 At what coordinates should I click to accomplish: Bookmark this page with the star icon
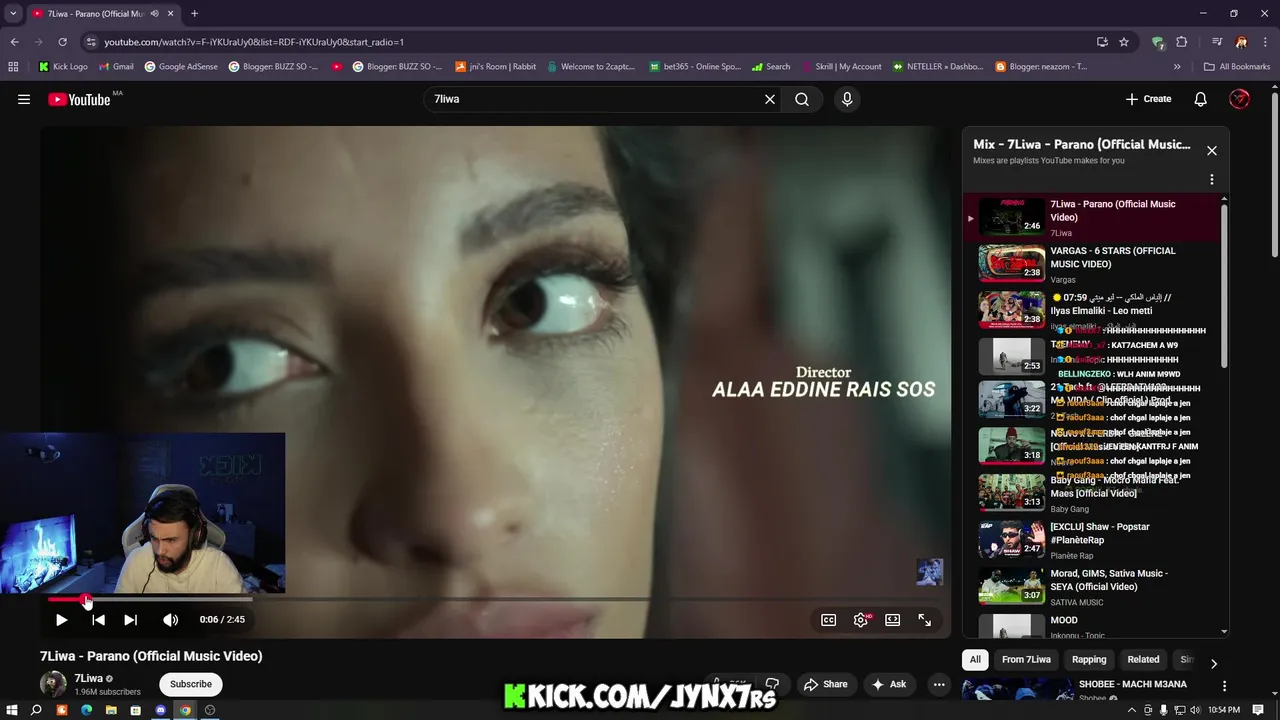pos(1124,42)
